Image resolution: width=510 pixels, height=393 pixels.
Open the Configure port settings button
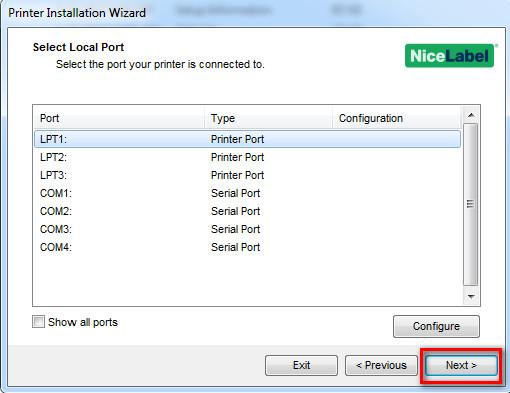click(436, 326)
